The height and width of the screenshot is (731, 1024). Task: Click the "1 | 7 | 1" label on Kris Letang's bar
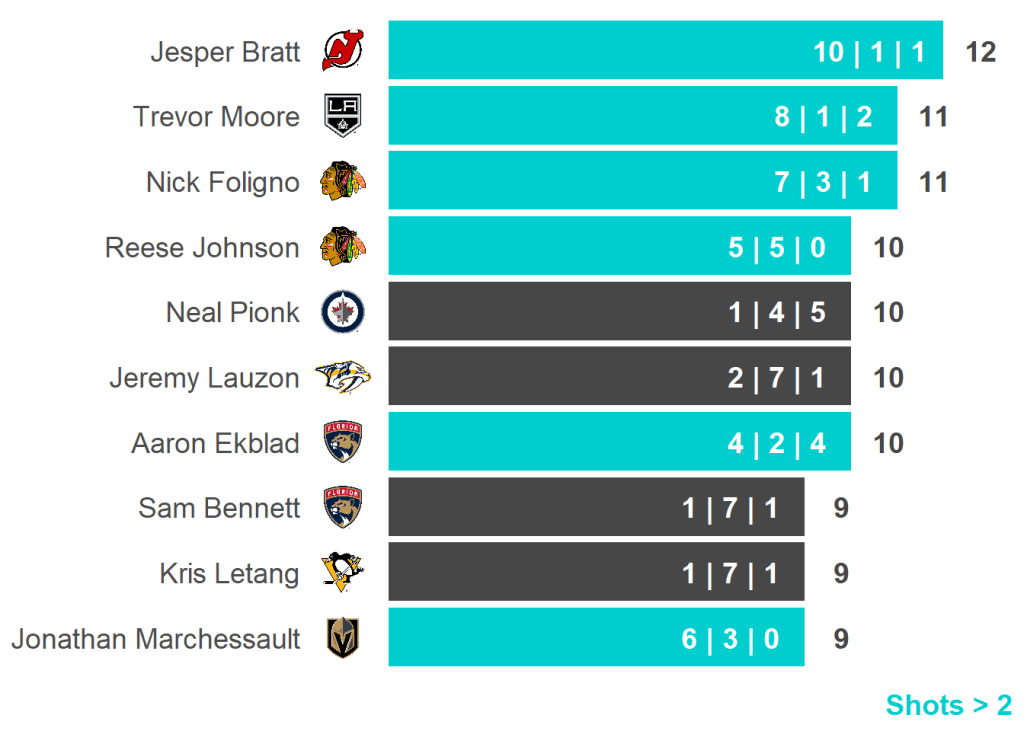tap(730, 573)
